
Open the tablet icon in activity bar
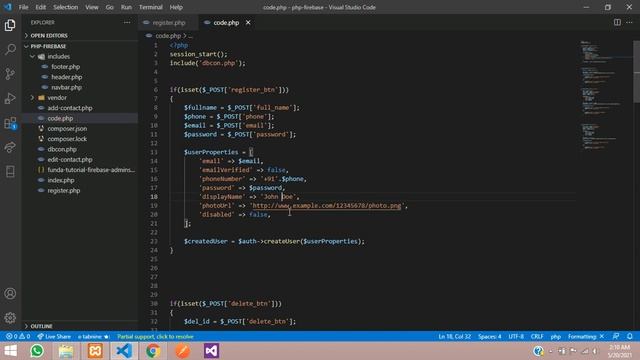tap(10, 171)
